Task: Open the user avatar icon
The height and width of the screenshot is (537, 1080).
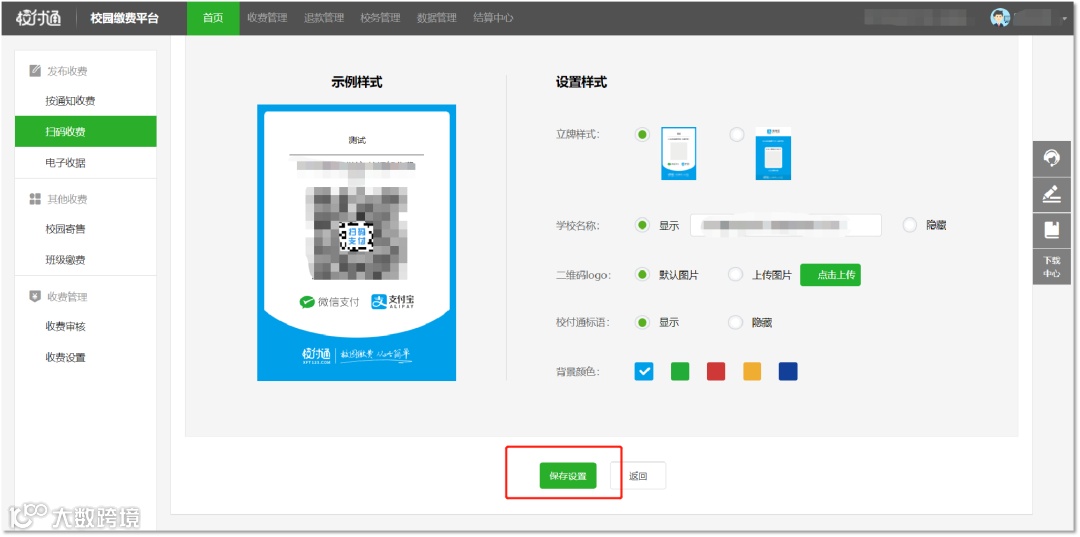Action: [999, 18]
